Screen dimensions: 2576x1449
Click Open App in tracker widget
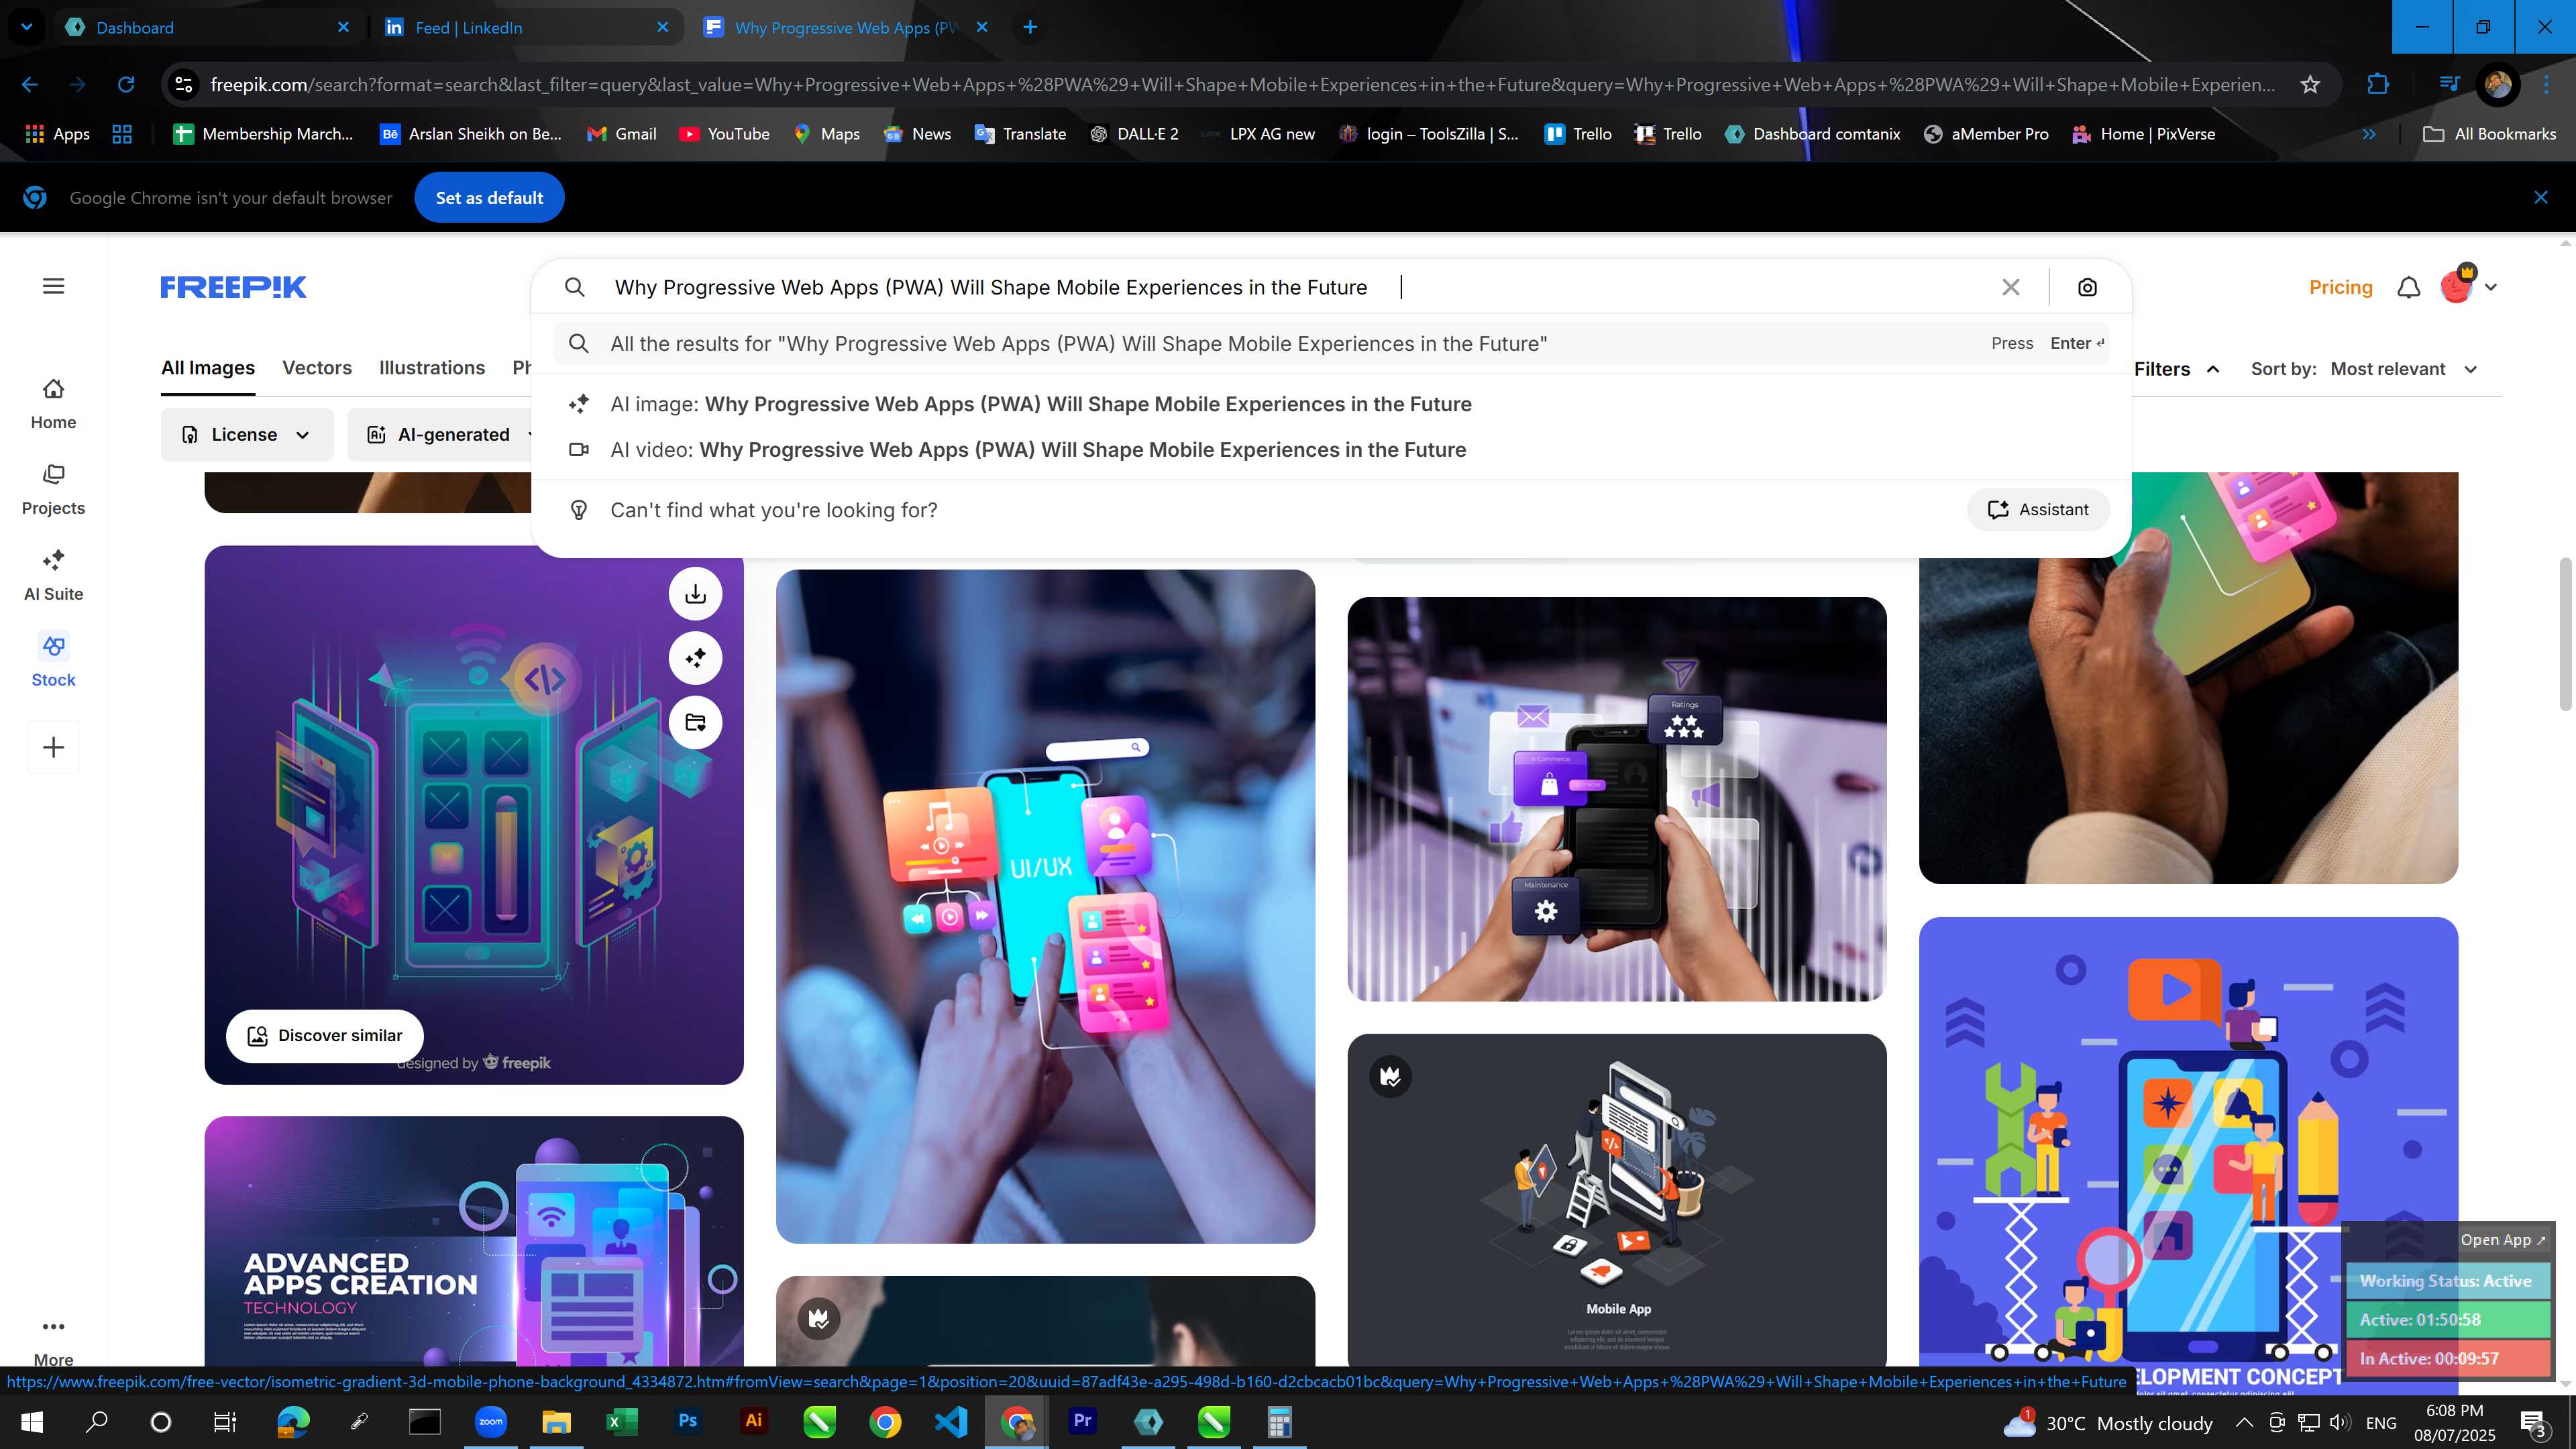(2503, 1240)
